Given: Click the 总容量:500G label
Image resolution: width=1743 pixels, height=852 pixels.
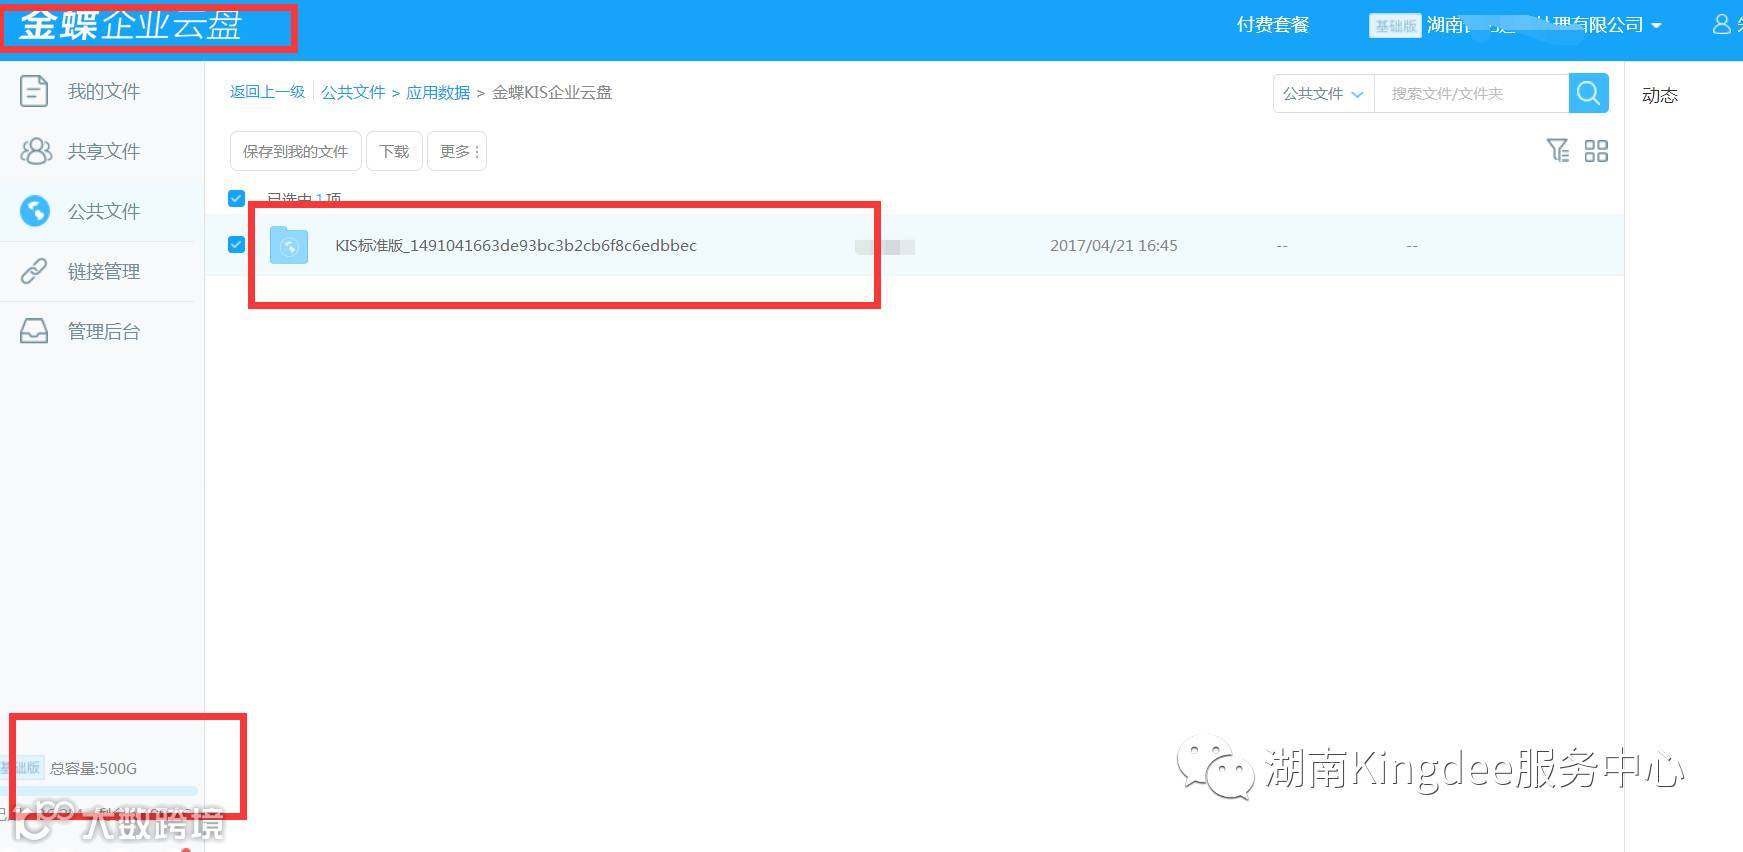Looking at the screenshot, I should pos(94,768).
